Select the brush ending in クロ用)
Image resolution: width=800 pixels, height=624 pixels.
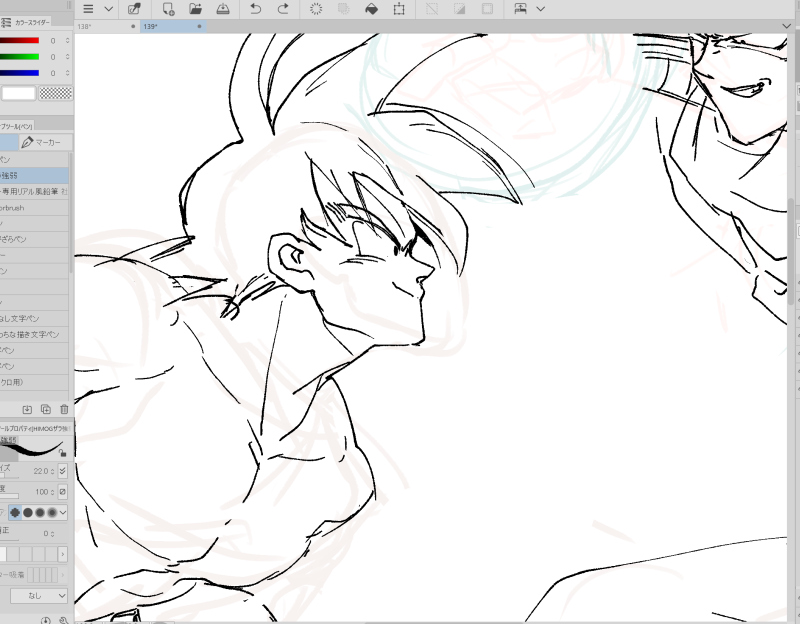click(x=34, y=382)
